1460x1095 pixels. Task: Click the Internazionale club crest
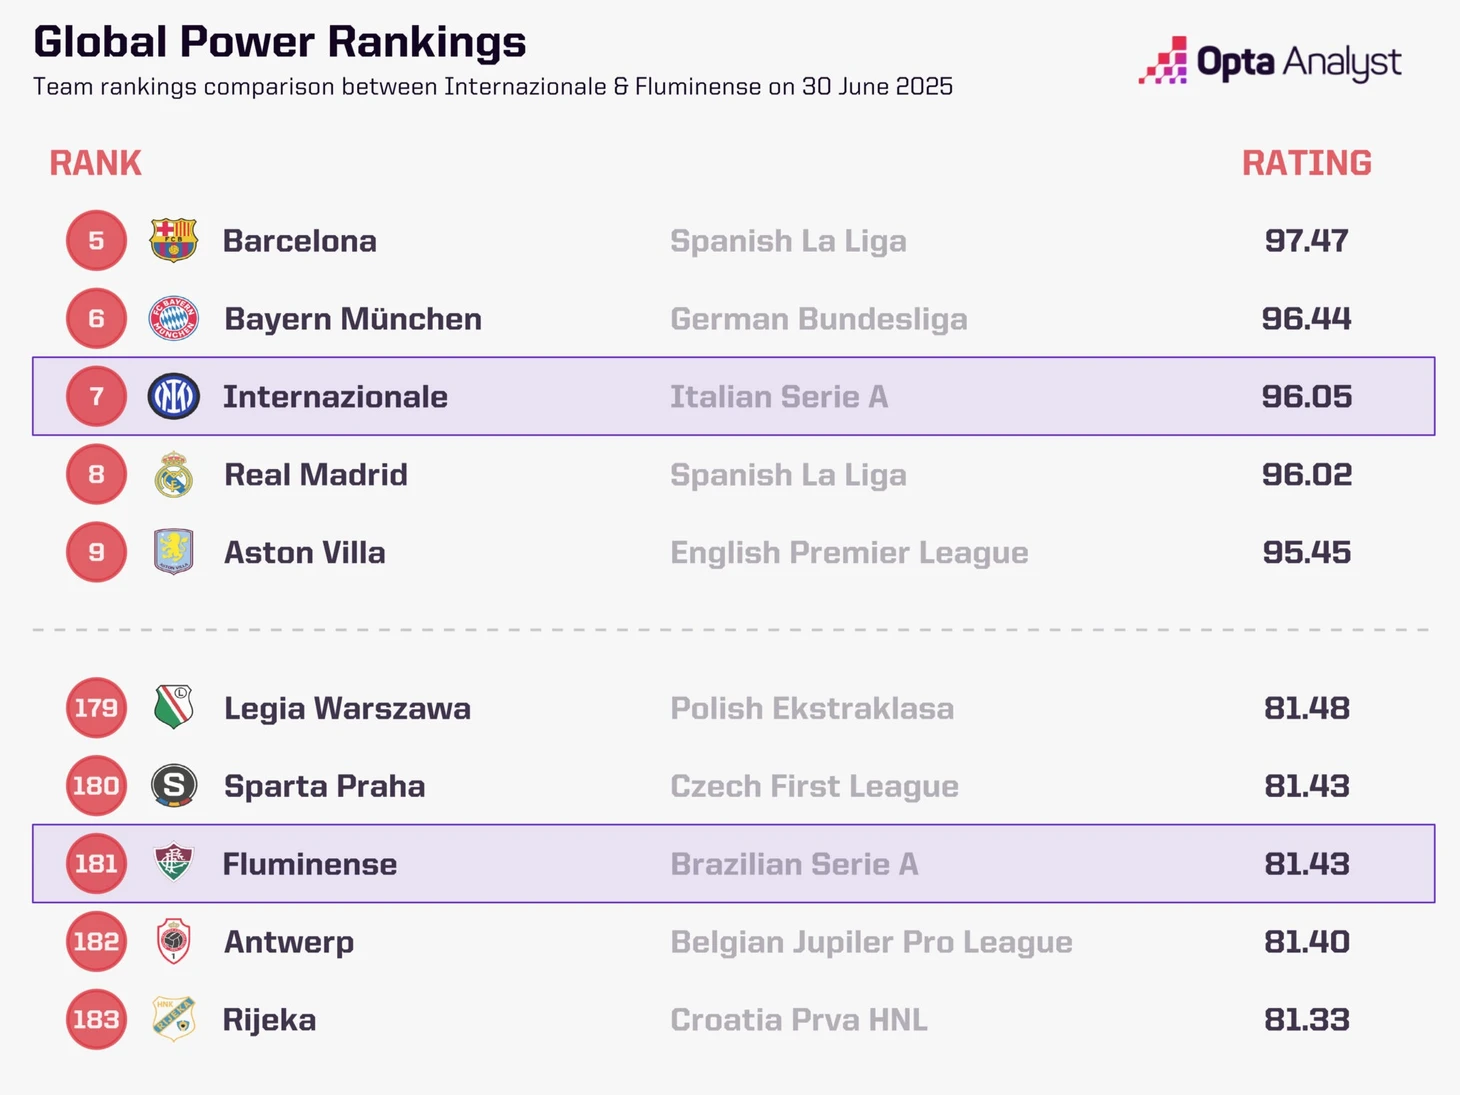173,397
